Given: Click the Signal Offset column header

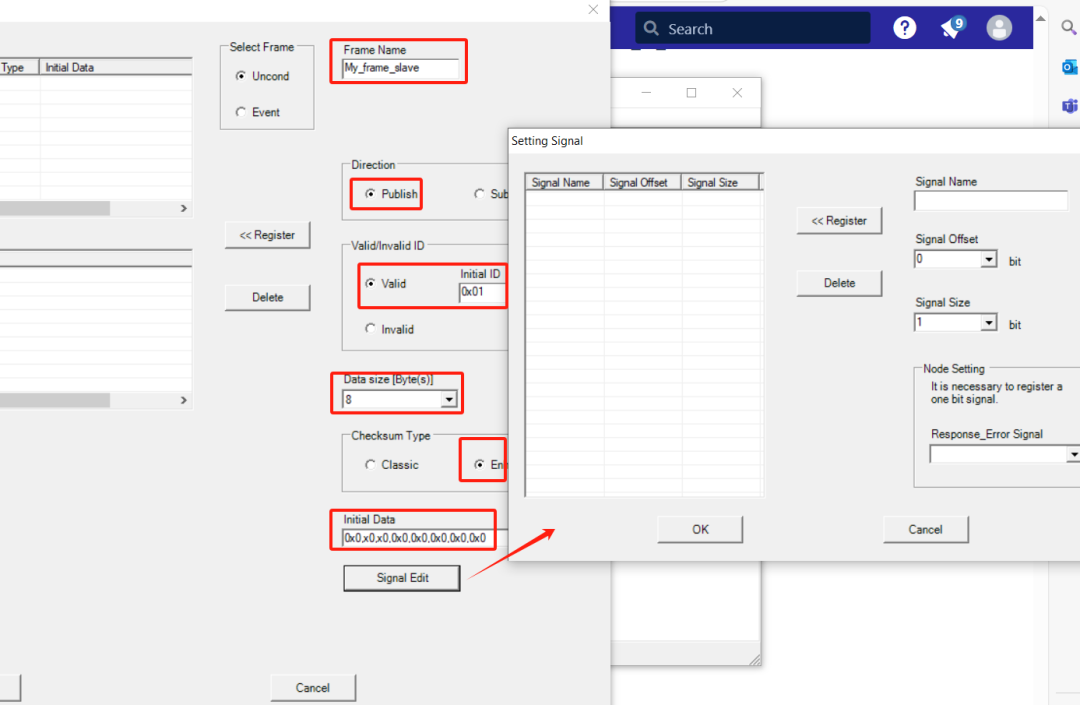Looking at the screenshot, I should click(642, 182).
